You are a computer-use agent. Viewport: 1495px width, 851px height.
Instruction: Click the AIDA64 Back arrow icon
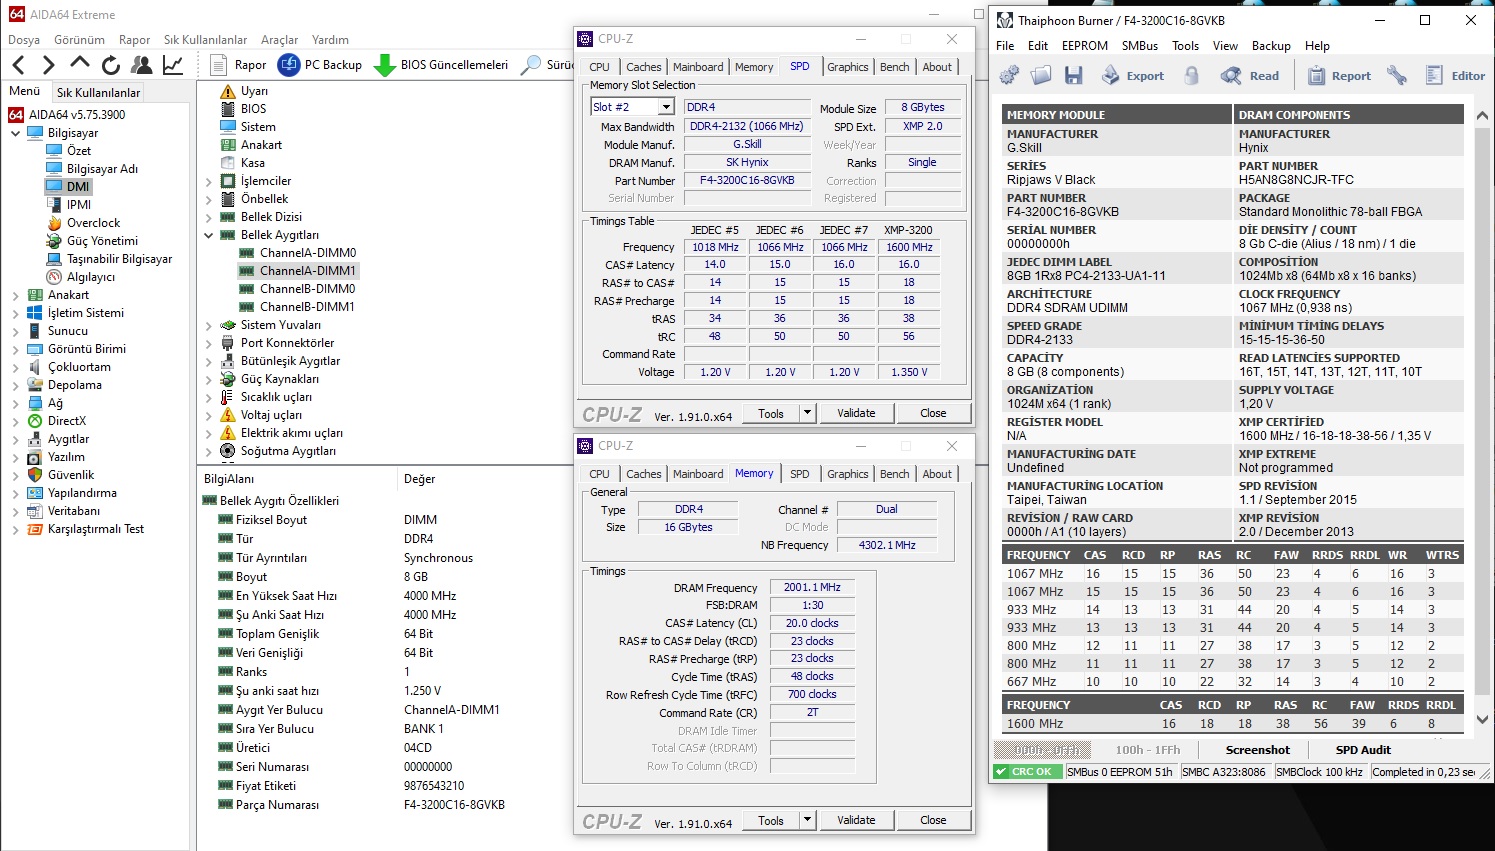(19, 65)
